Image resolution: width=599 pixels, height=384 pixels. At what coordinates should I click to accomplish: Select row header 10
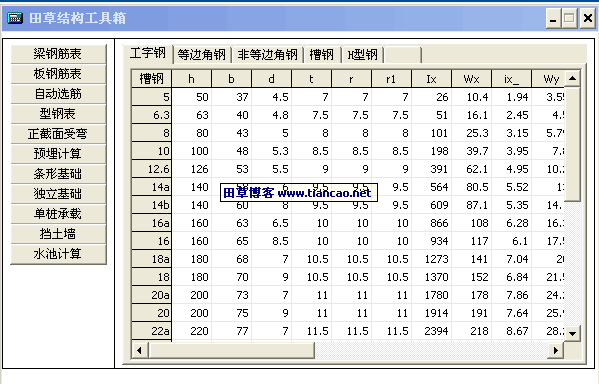pyautogui.click(x=152, y=151)
